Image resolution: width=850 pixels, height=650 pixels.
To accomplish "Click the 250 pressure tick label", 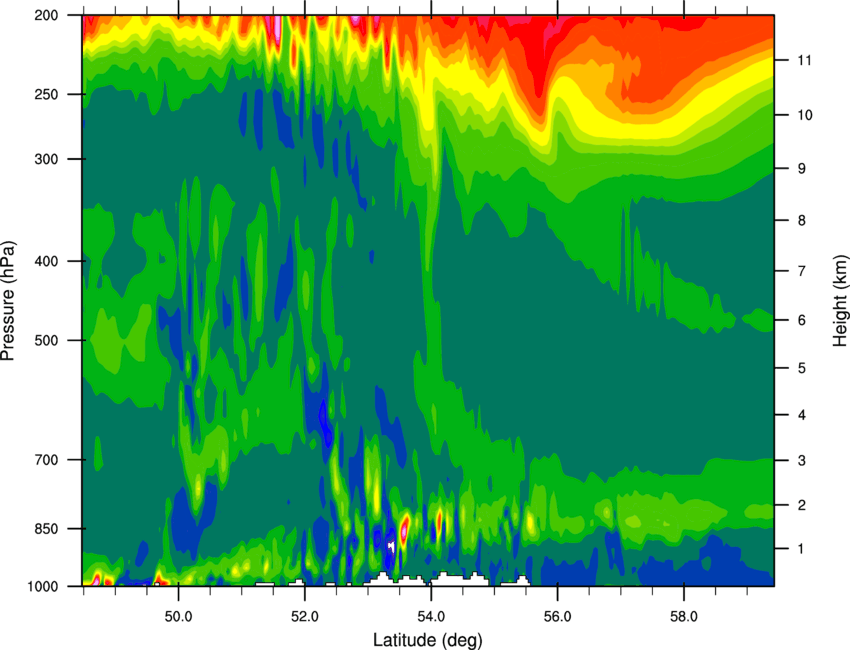I will [x=47, y=94].
